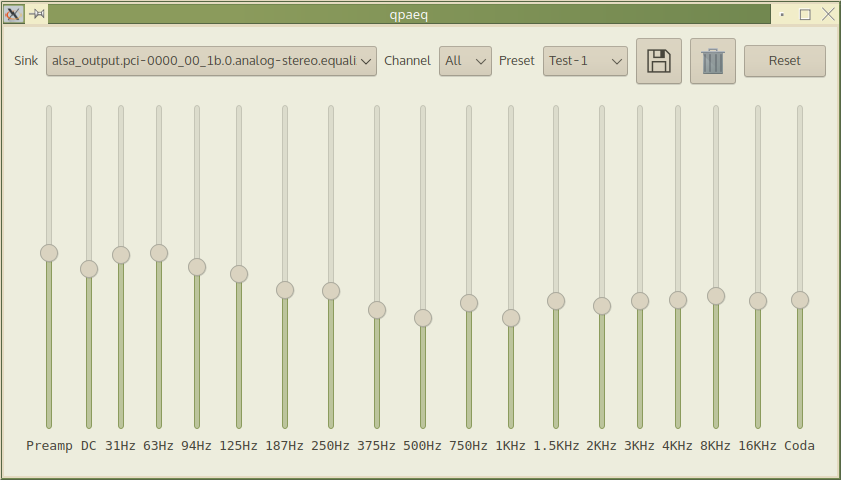
Task: Click the Coda slider handle
Action: pos(800,300)
